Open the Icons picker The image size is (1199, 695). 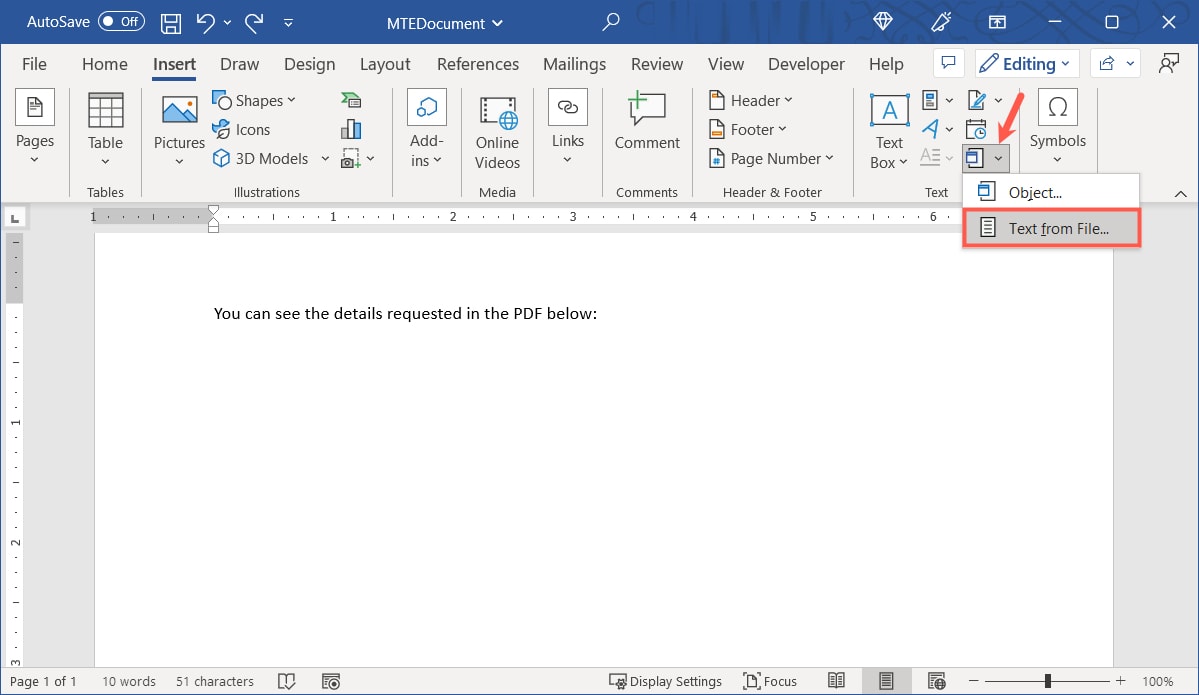tap(242, 129)
